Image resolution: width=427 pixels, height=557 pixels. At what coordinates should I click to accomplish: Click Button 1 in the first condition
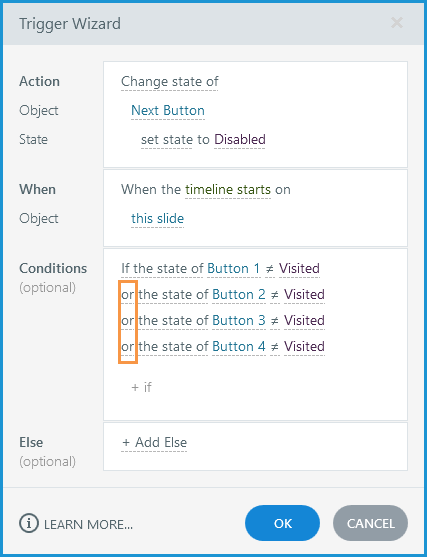pos(233,269)
